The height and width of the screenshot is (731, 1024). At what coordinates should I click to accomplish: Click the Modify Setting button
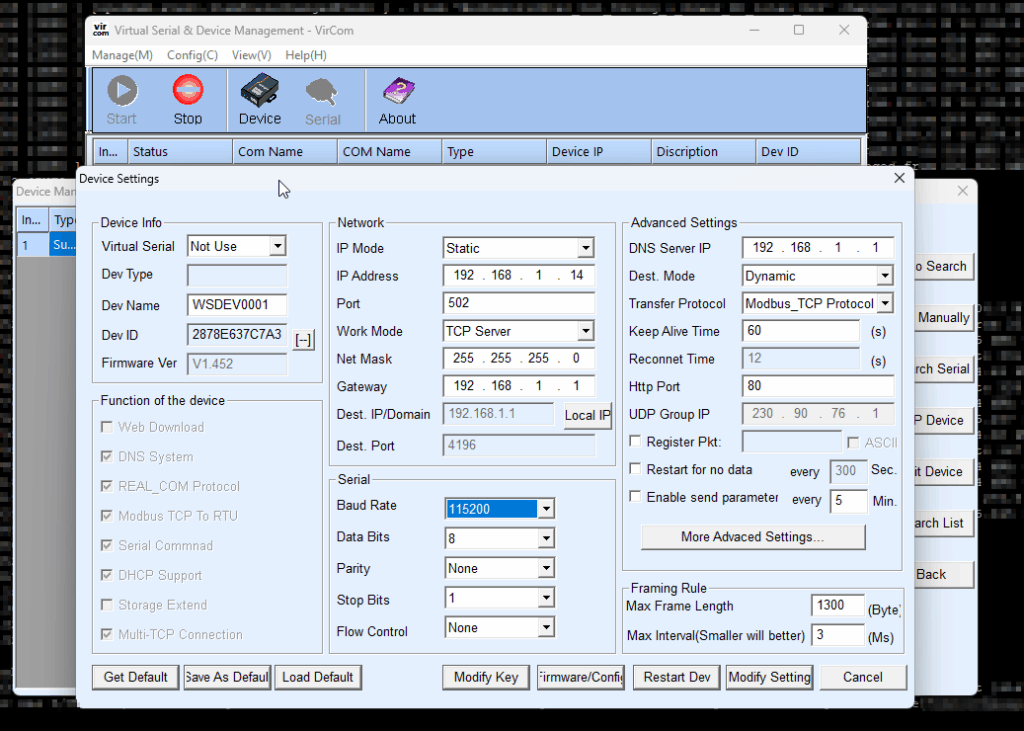770,677
